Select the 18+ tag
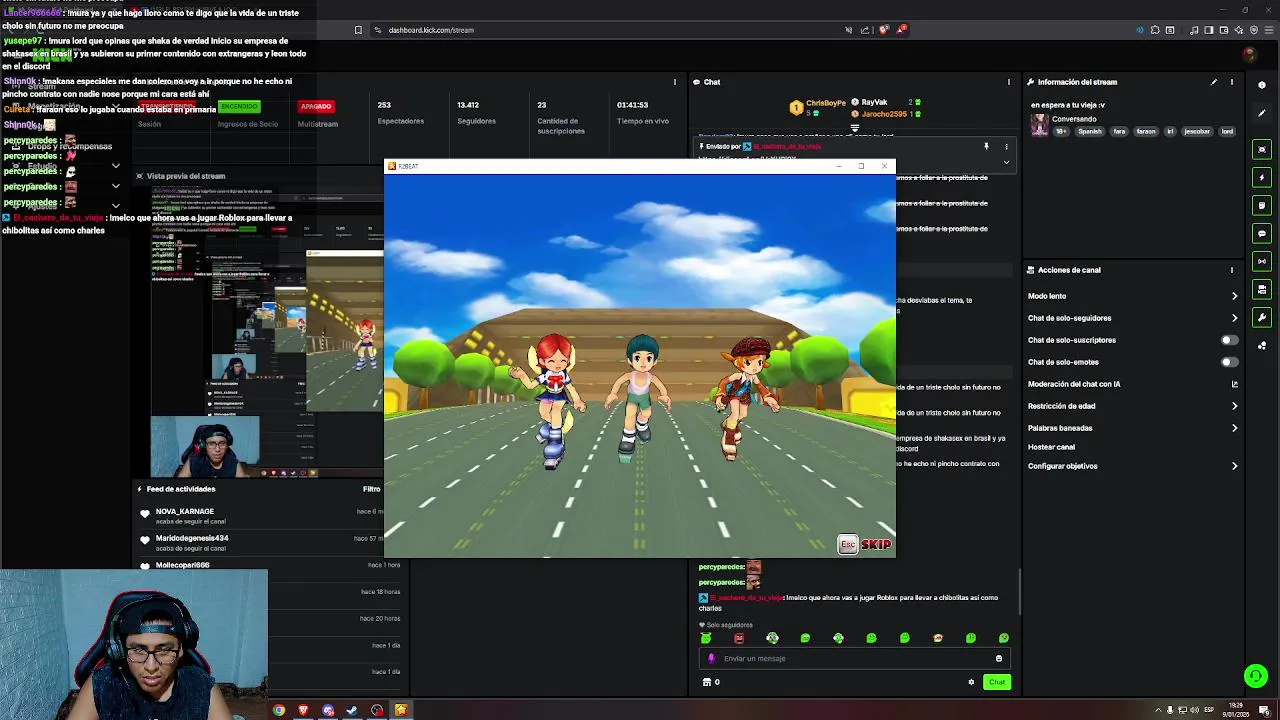The height and width of the screenshot is (720, 1280). (1062, 131)
